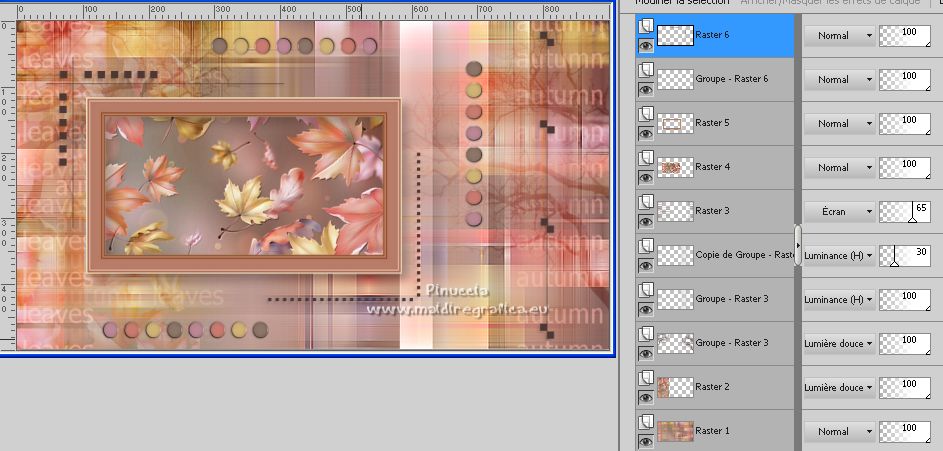Toggle visibility of Raster 2 layer
This screenshot has height=451, width=943.
[646, 397]
